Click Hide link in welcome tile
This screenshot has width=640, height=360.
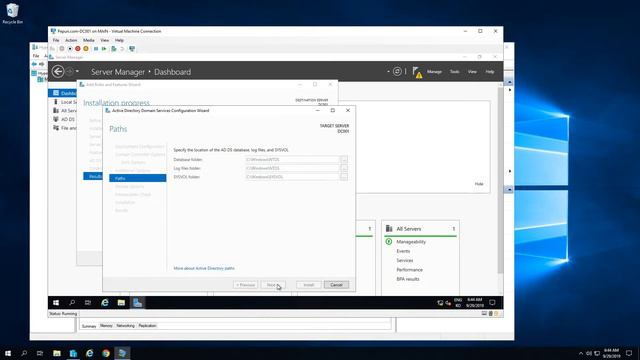coord(479,184)
